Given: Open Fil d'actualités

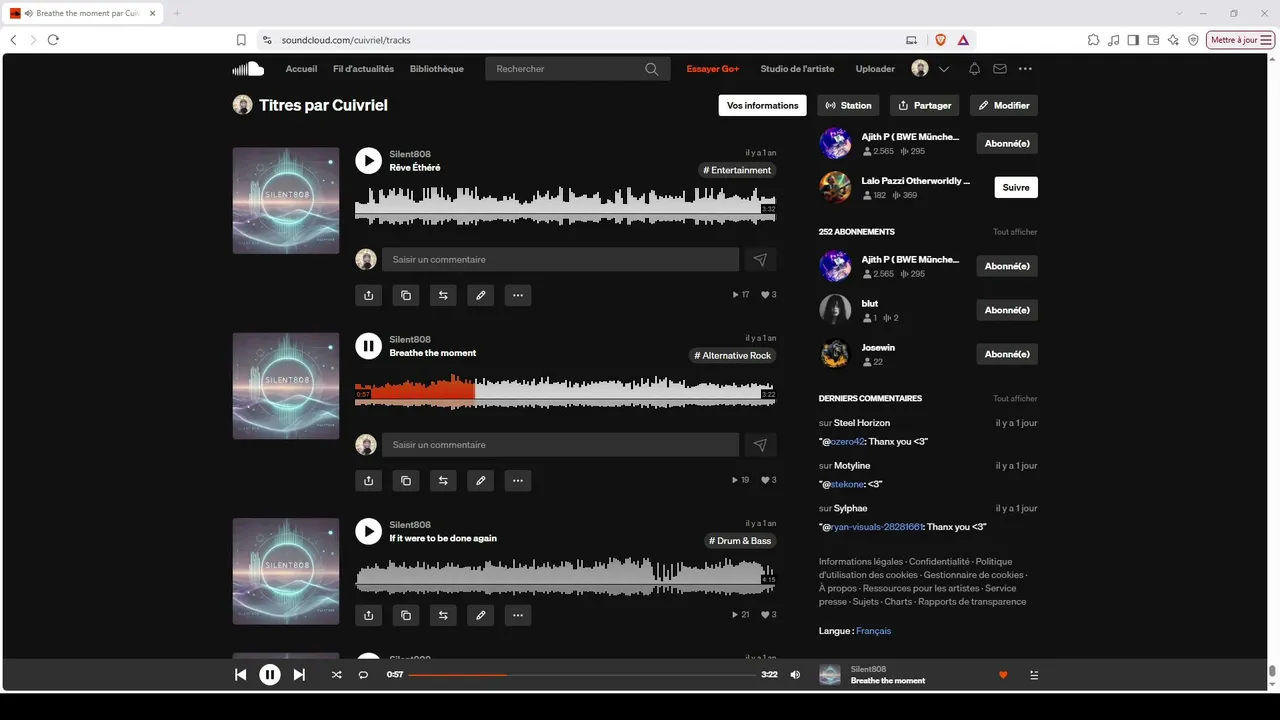Looking at the screenshot, I should pyautogui.click(x=363, y=69).
